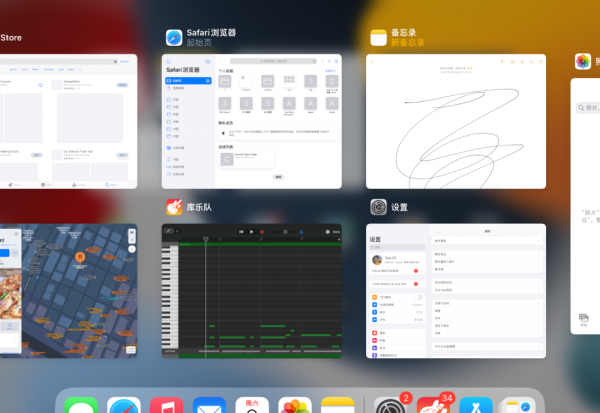Select the Safari浏览器 title above the card

tap(211, 33)
